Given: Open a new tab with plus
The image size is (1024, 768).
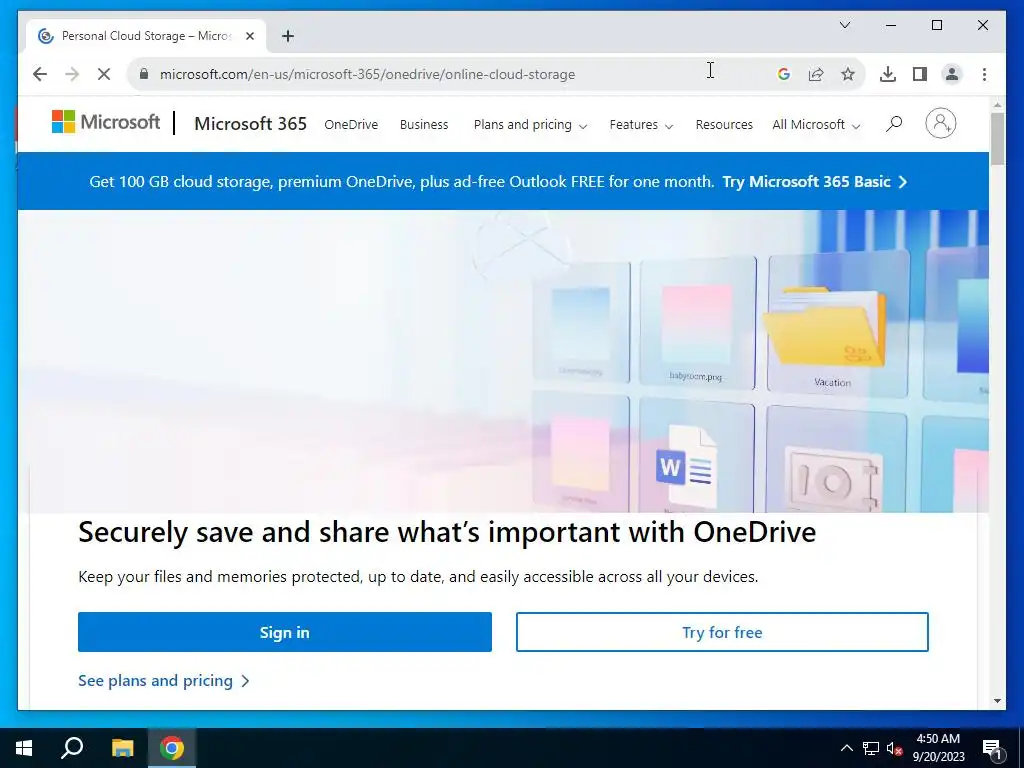Looking at the screenshot, I should pyautogui.click(x=288, y=36).
